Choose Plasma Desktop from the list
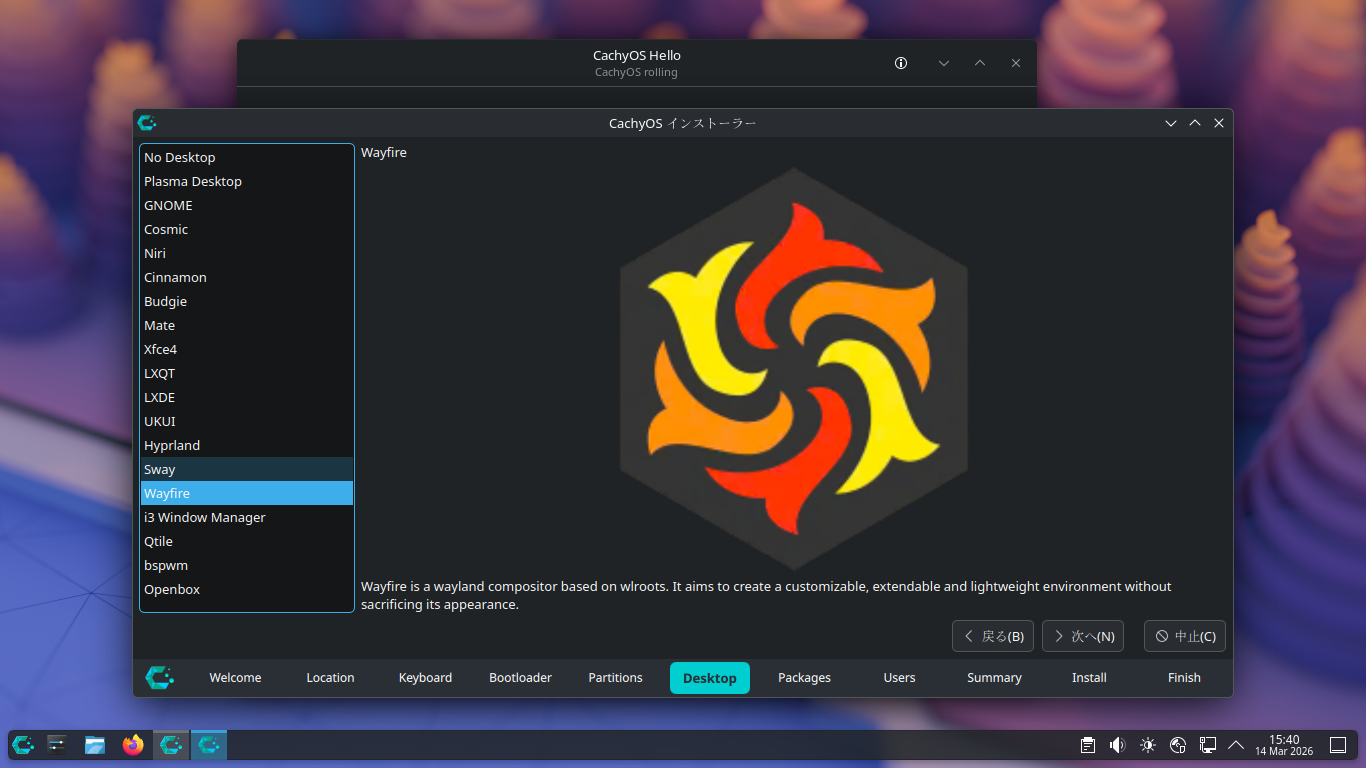The width and height of the screenshot is (1366, 768). tap(247, 181)
